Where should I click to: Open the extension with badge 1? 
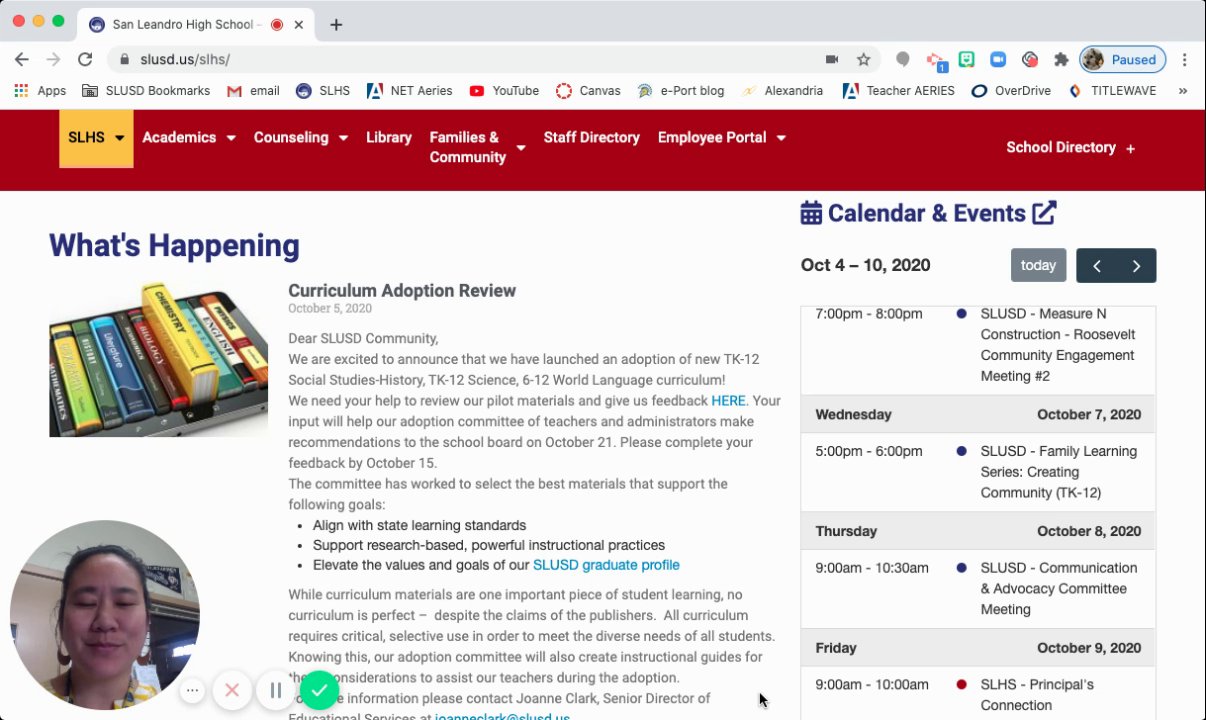[936, 61]
